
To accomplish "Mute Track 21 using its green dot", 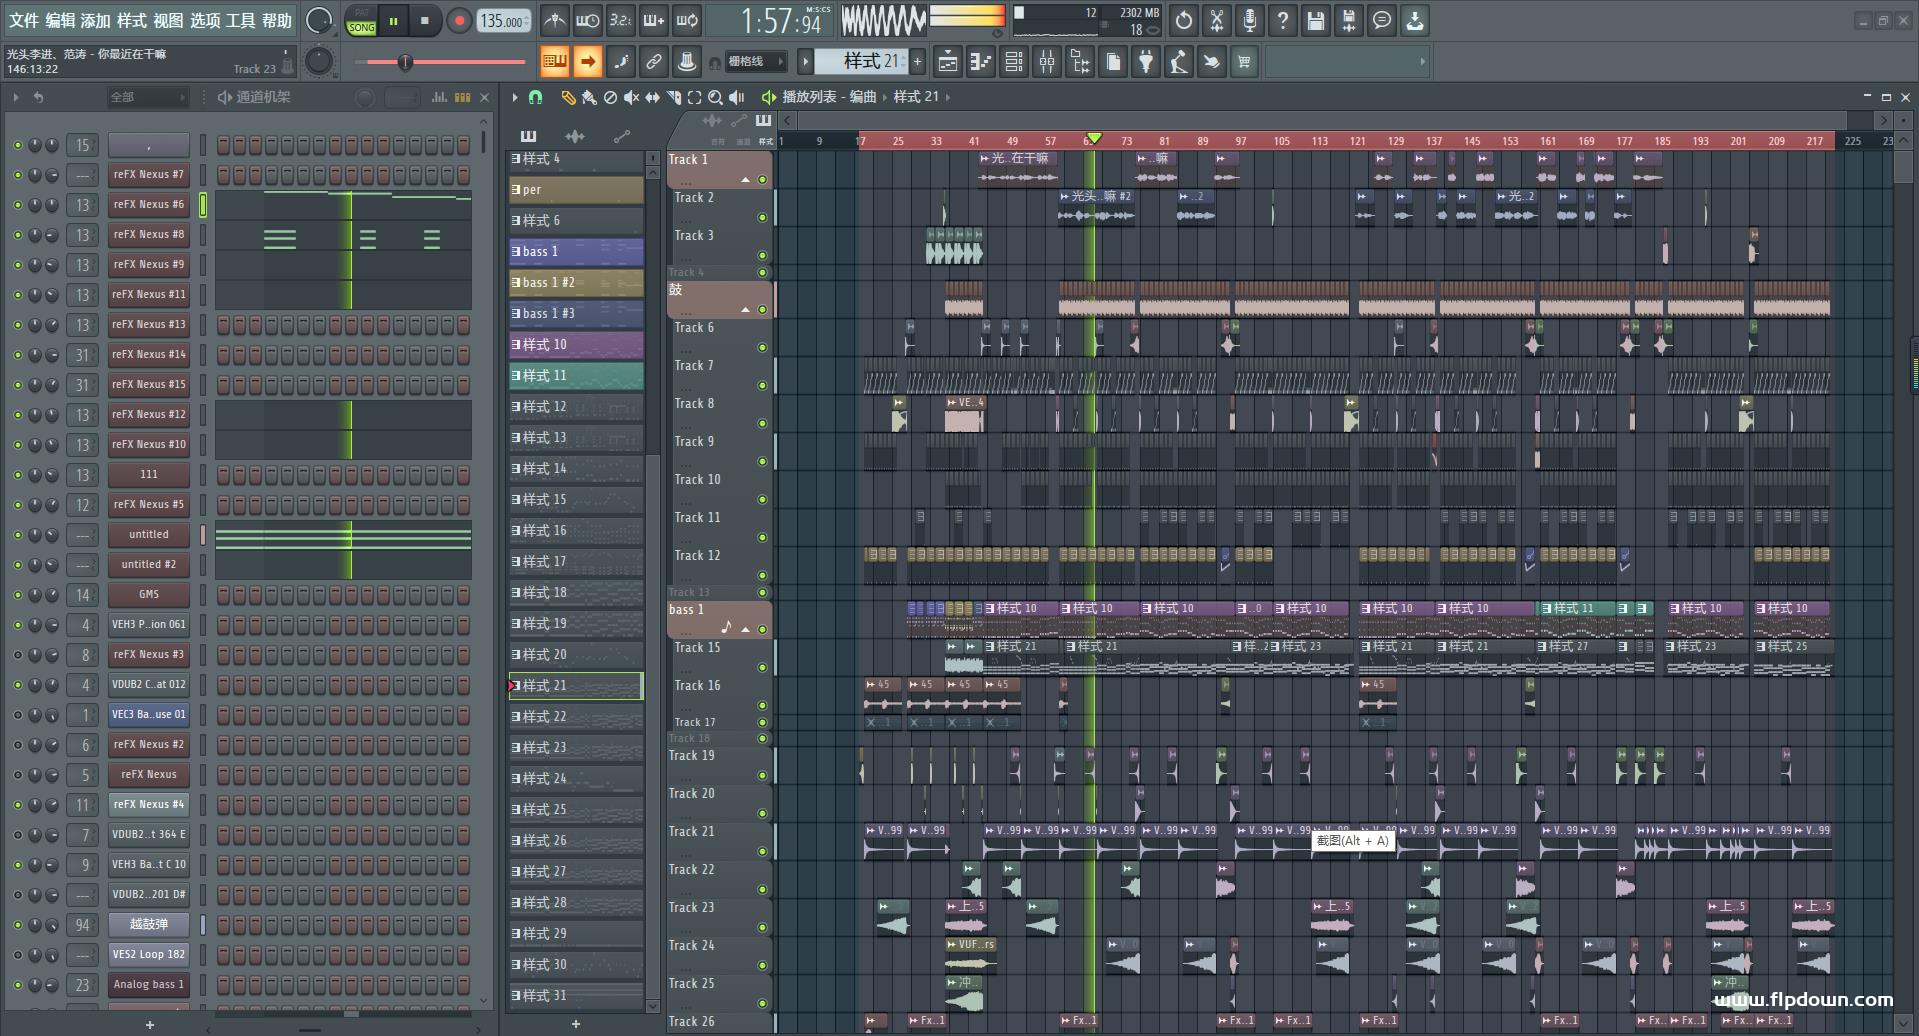I will [762, 852].
